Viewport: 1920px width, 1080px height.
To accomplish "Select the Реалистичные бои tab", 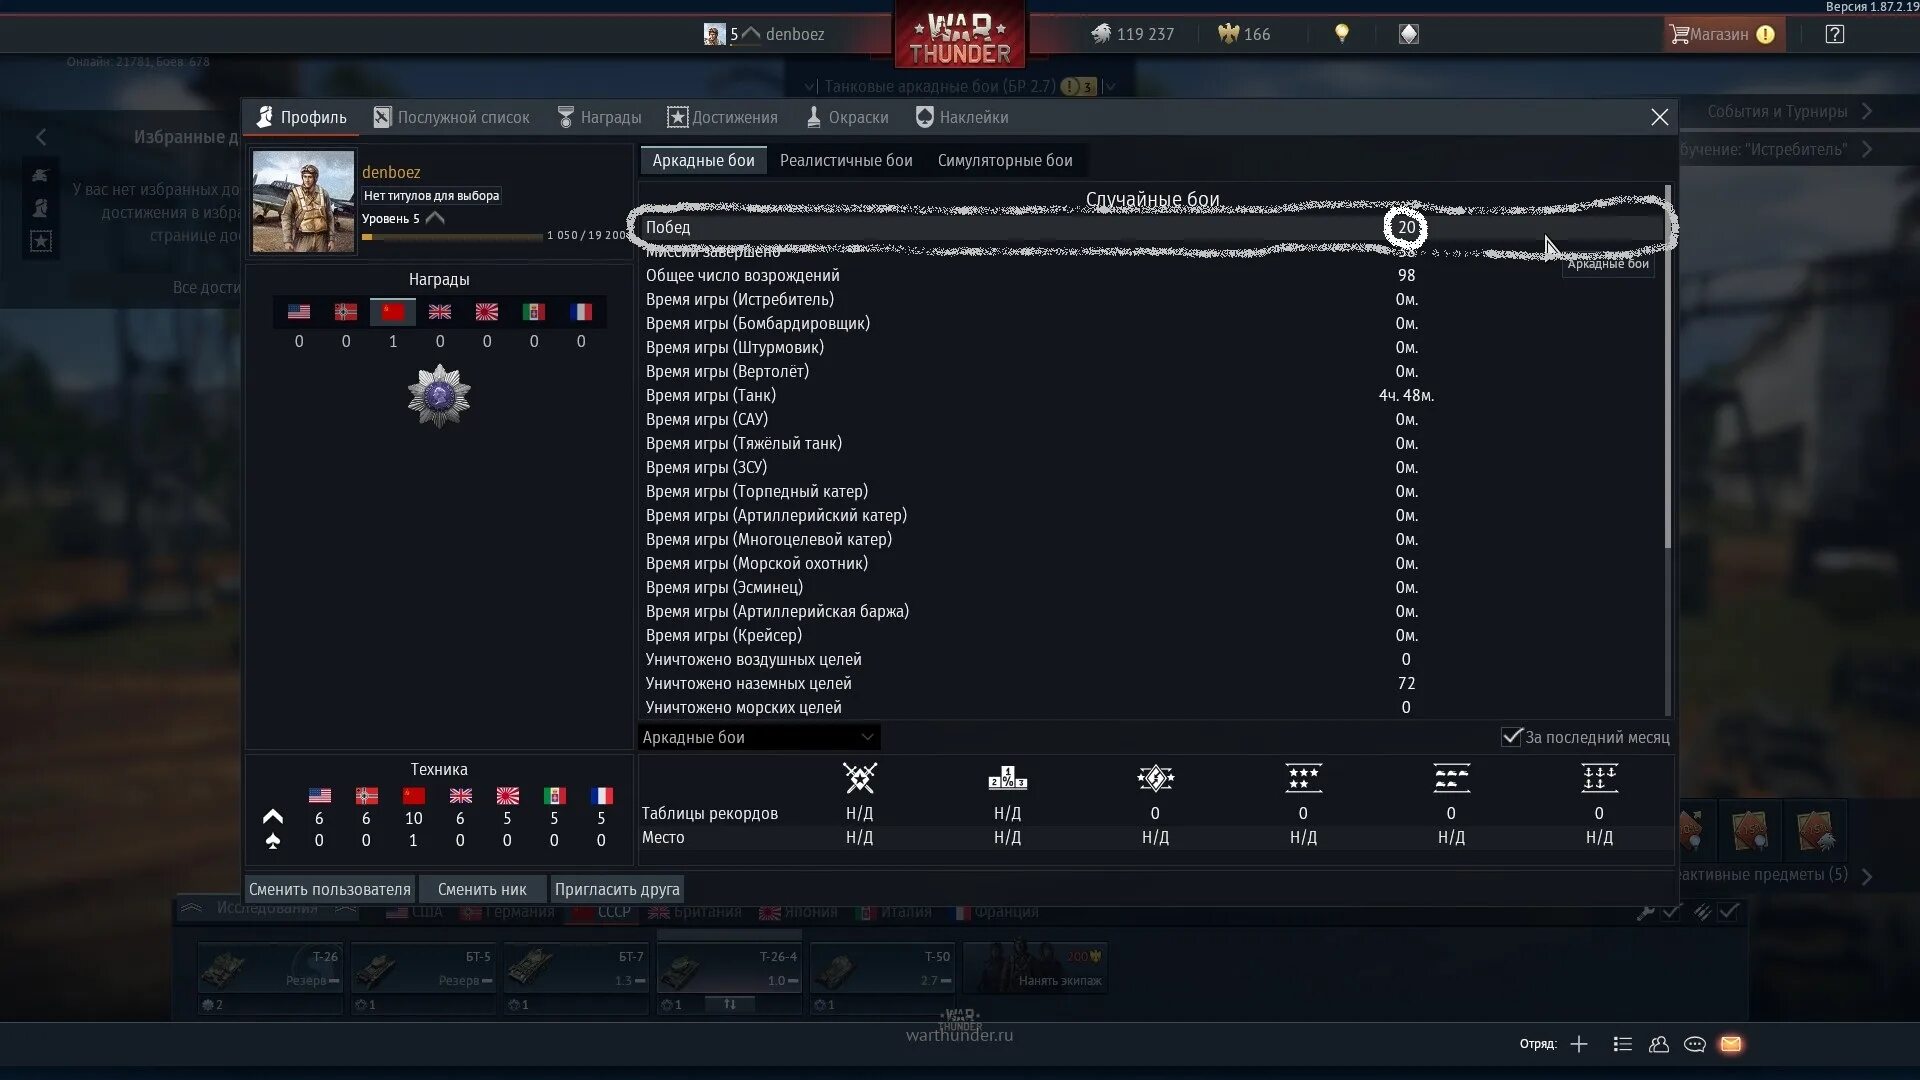I will [845, 160].
